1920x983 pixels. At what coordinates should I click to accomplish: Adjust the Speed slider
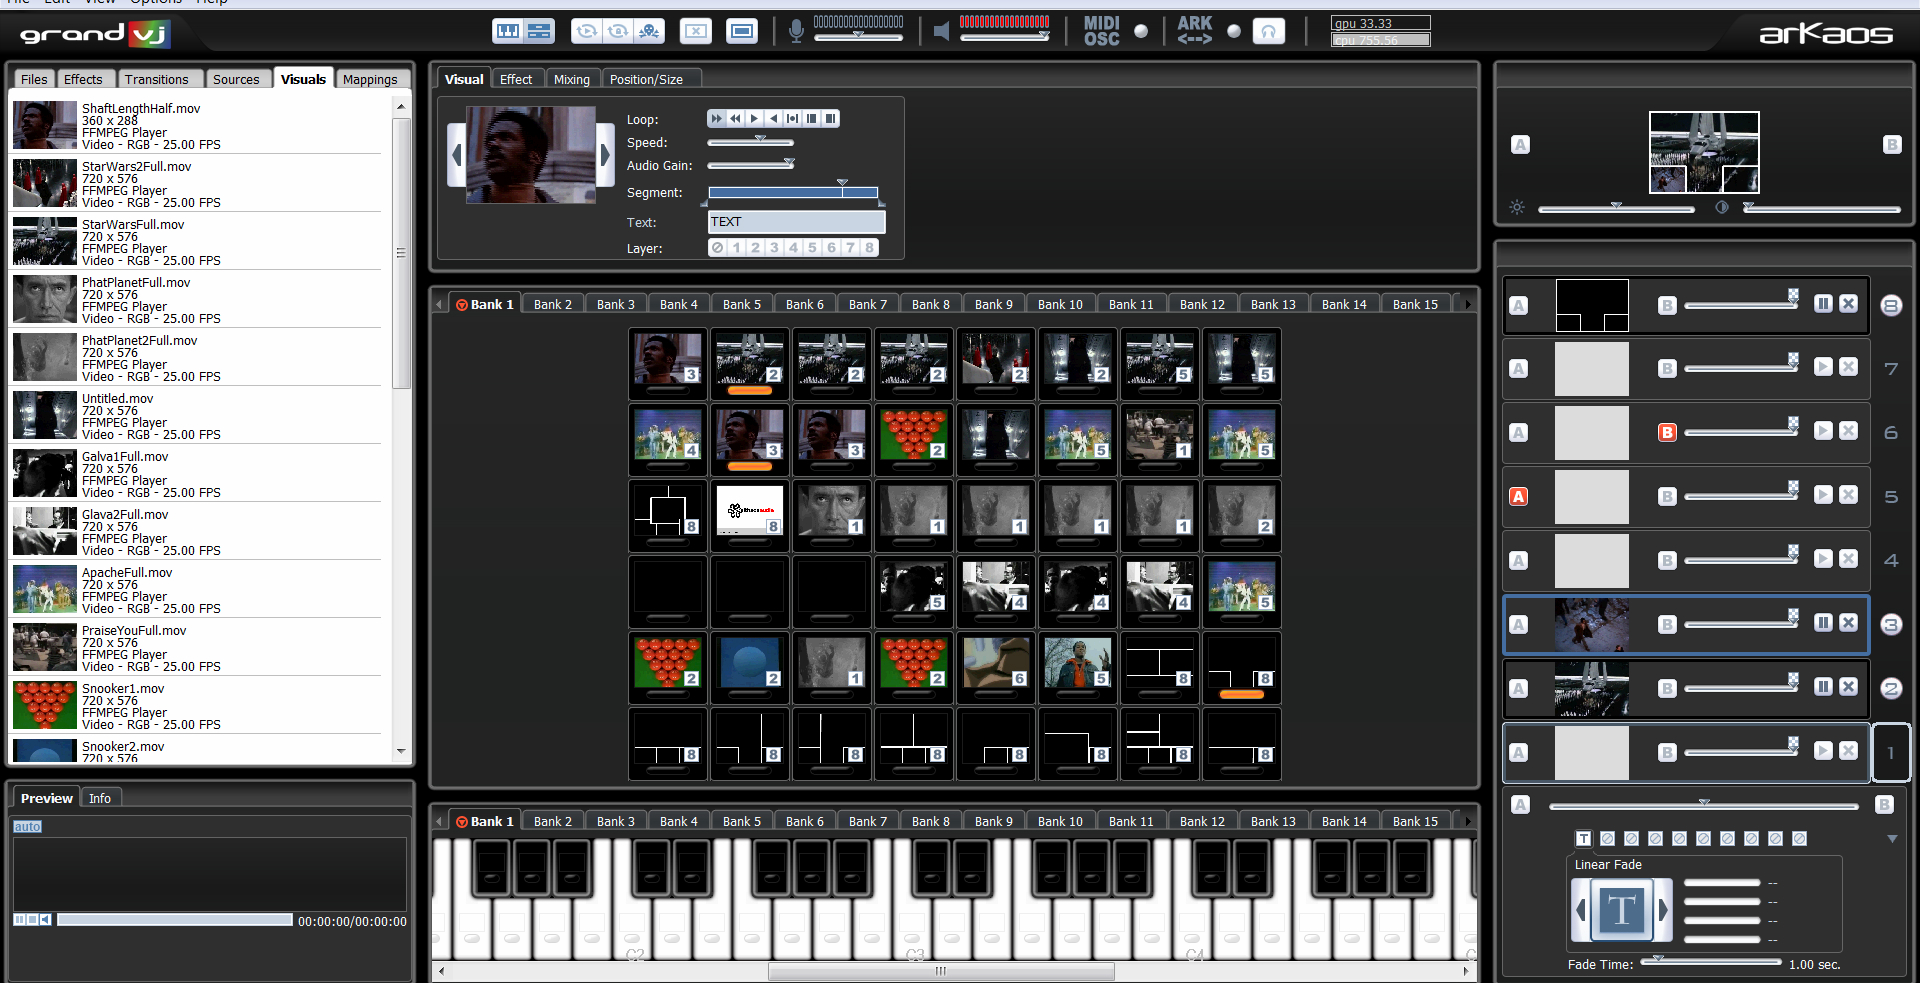(751, 142)
